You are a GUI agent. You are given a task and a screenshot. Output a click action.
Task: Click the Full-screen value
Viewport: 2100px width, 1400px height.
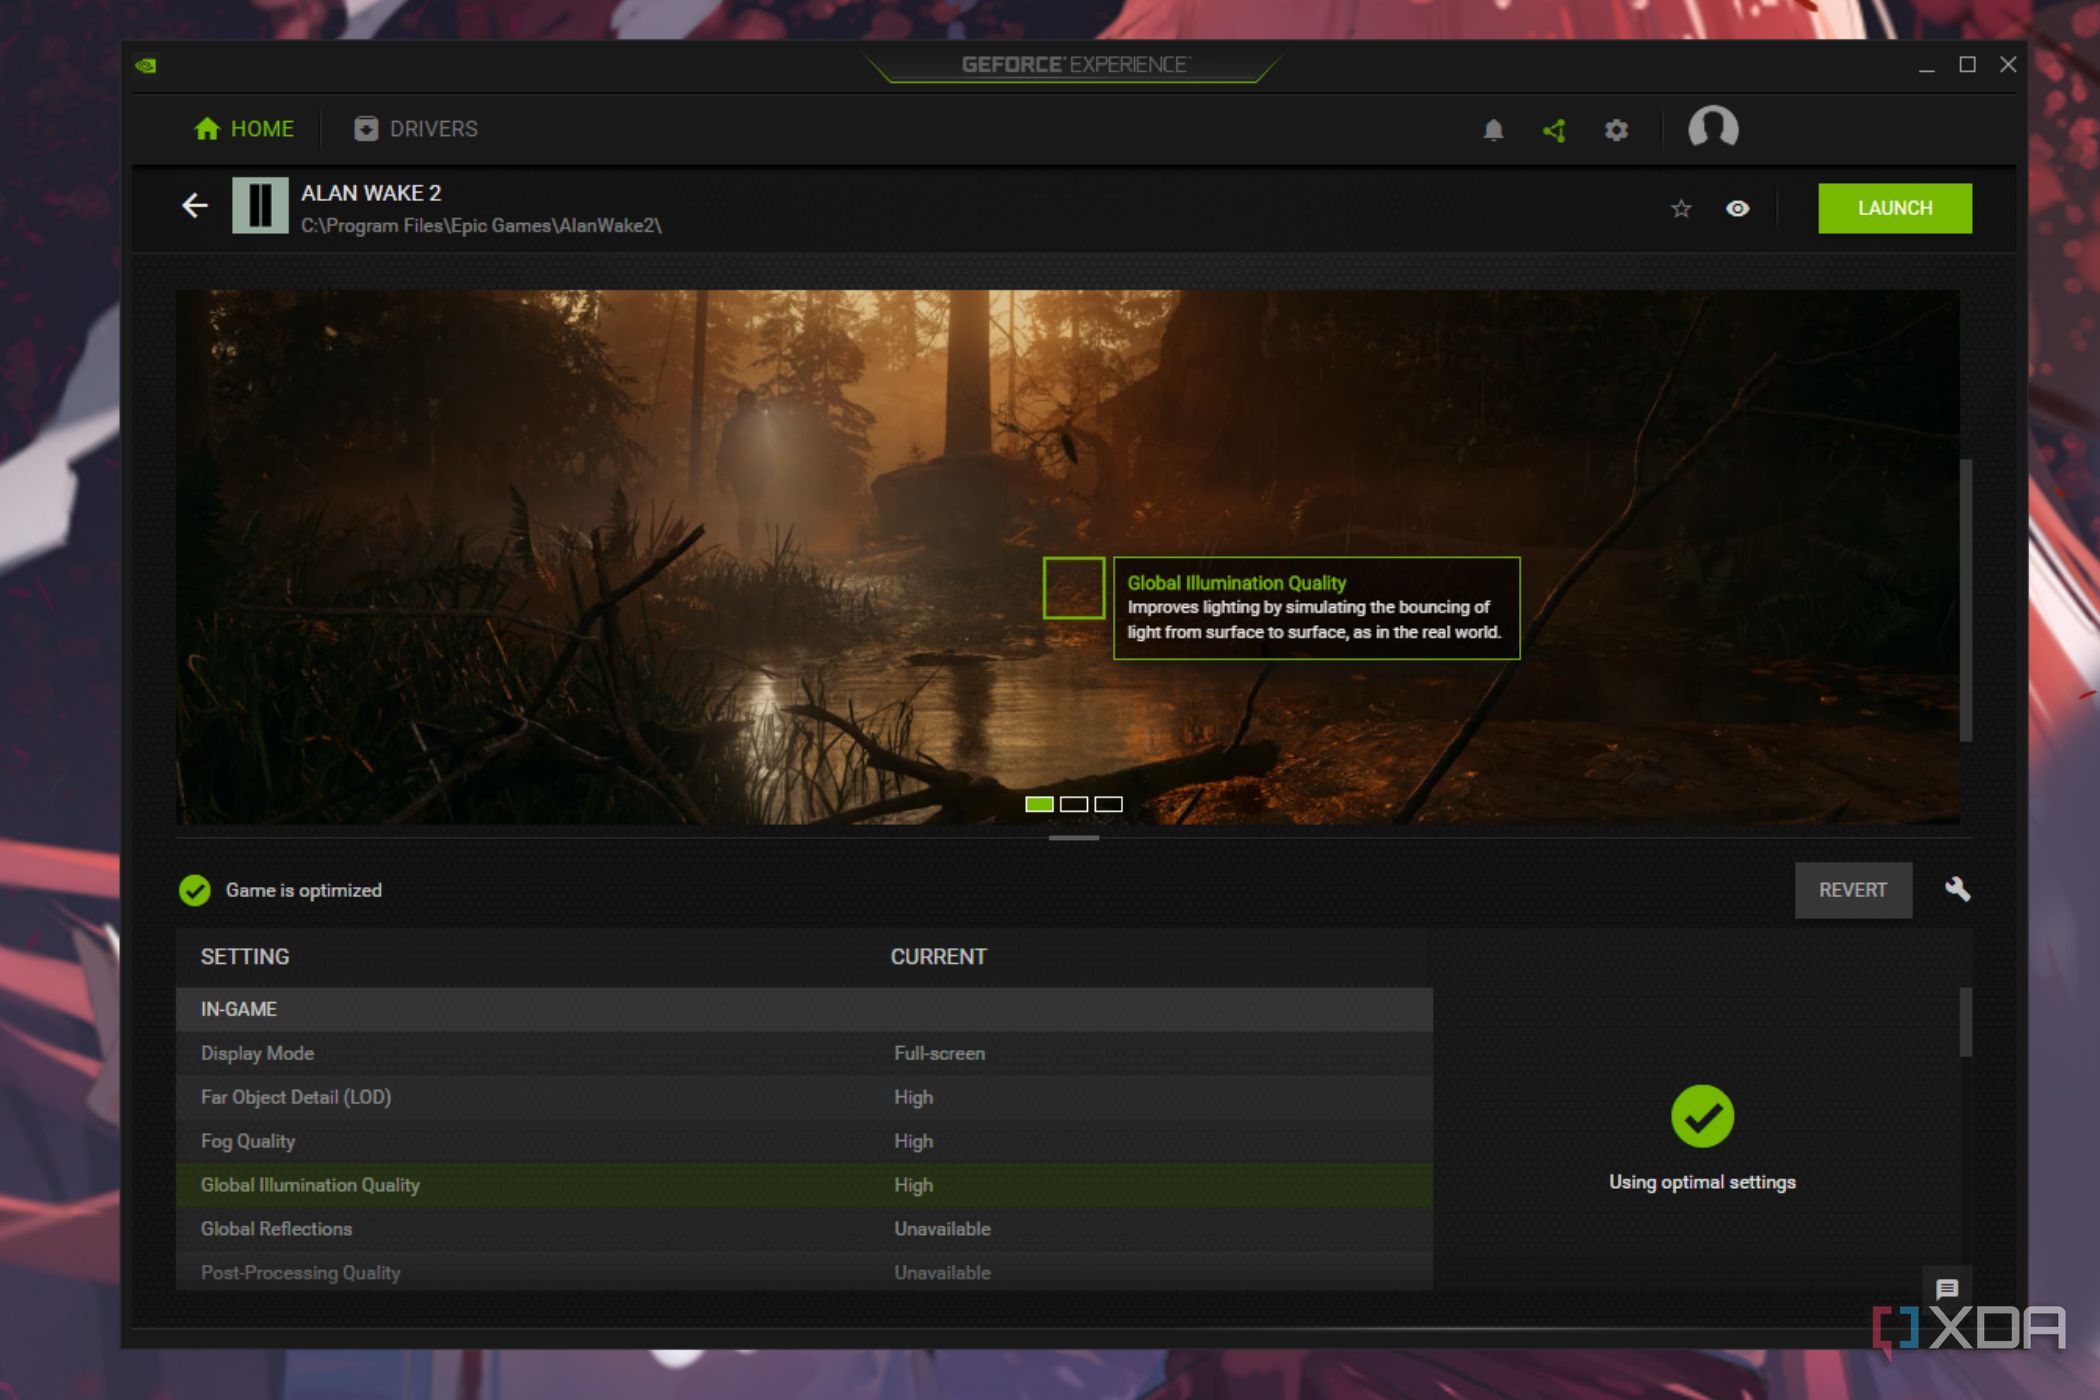tap(939, 1053)
